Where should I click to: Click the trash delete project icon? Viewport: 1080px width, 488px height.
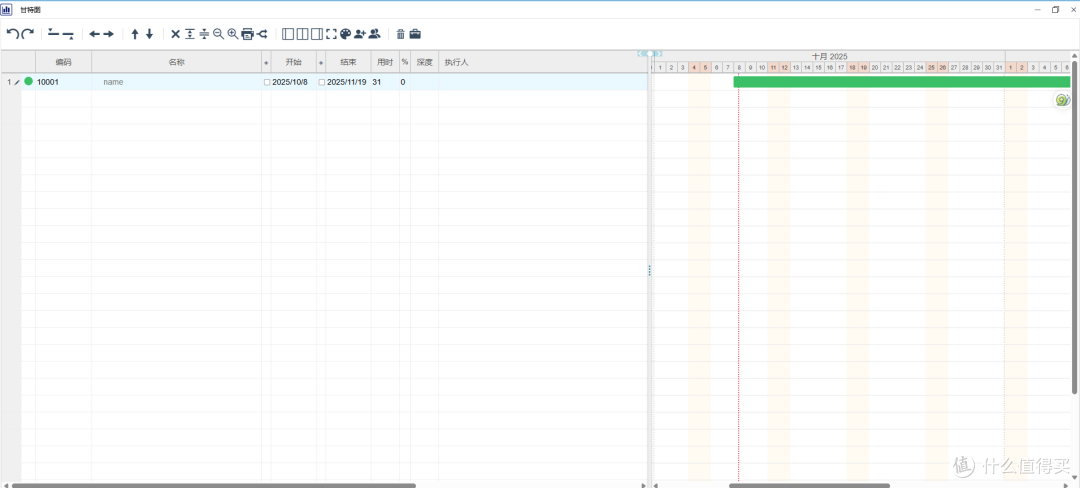pos(401,34)
